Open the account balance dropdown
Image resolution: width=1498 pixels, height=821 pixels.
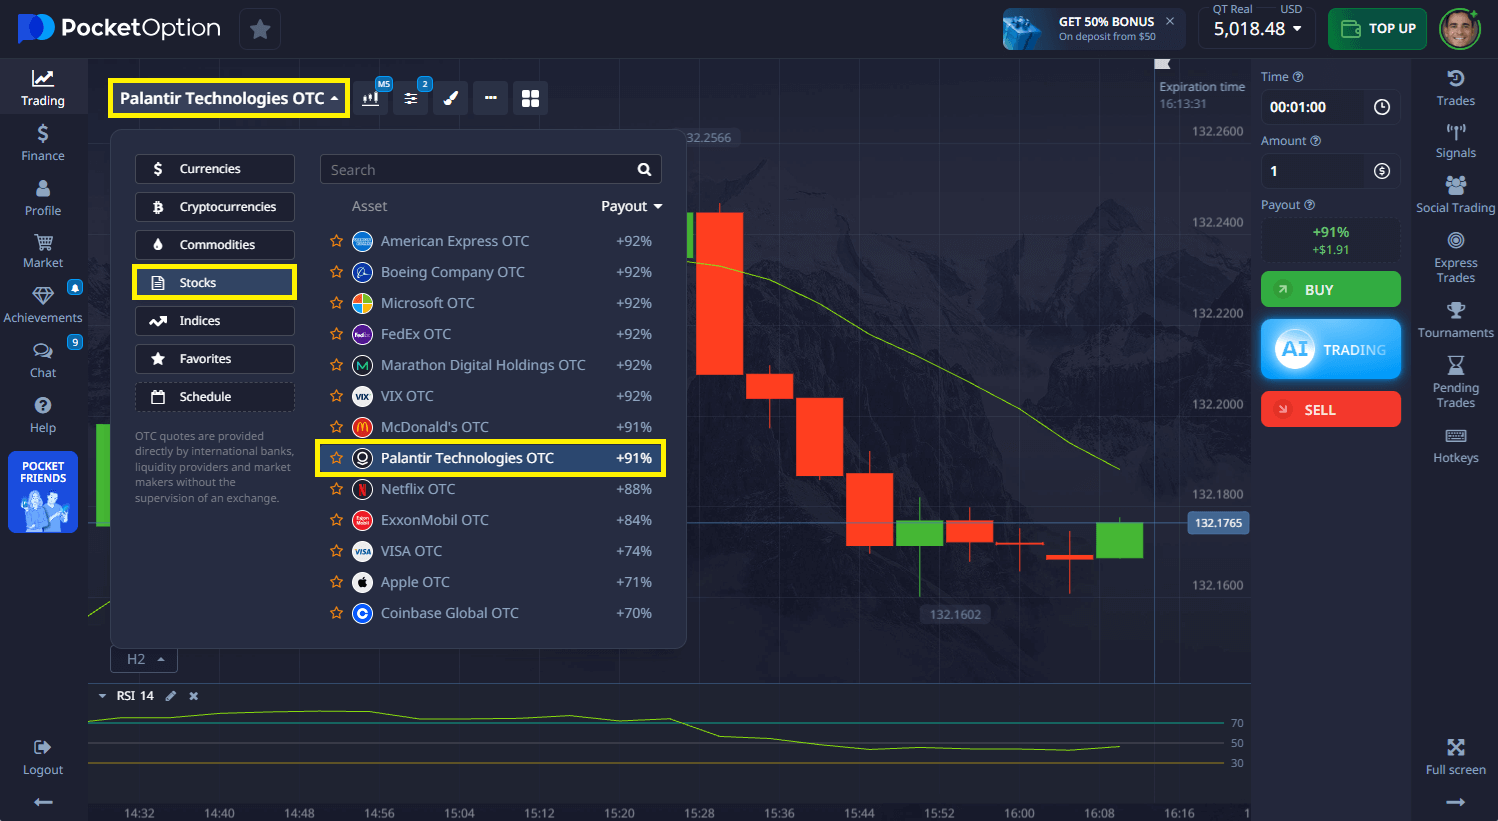1257,29
